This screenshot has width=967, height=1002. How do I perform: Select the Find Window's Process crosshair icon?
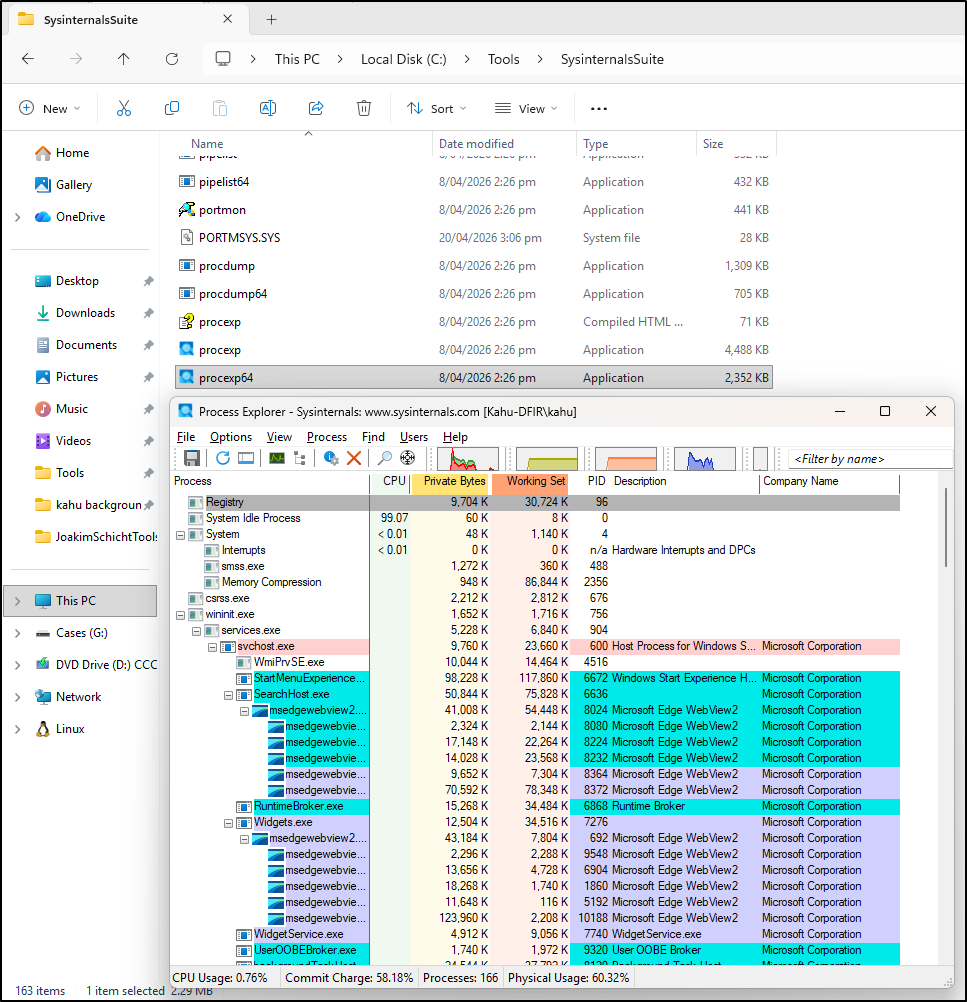tap(407, 458)
